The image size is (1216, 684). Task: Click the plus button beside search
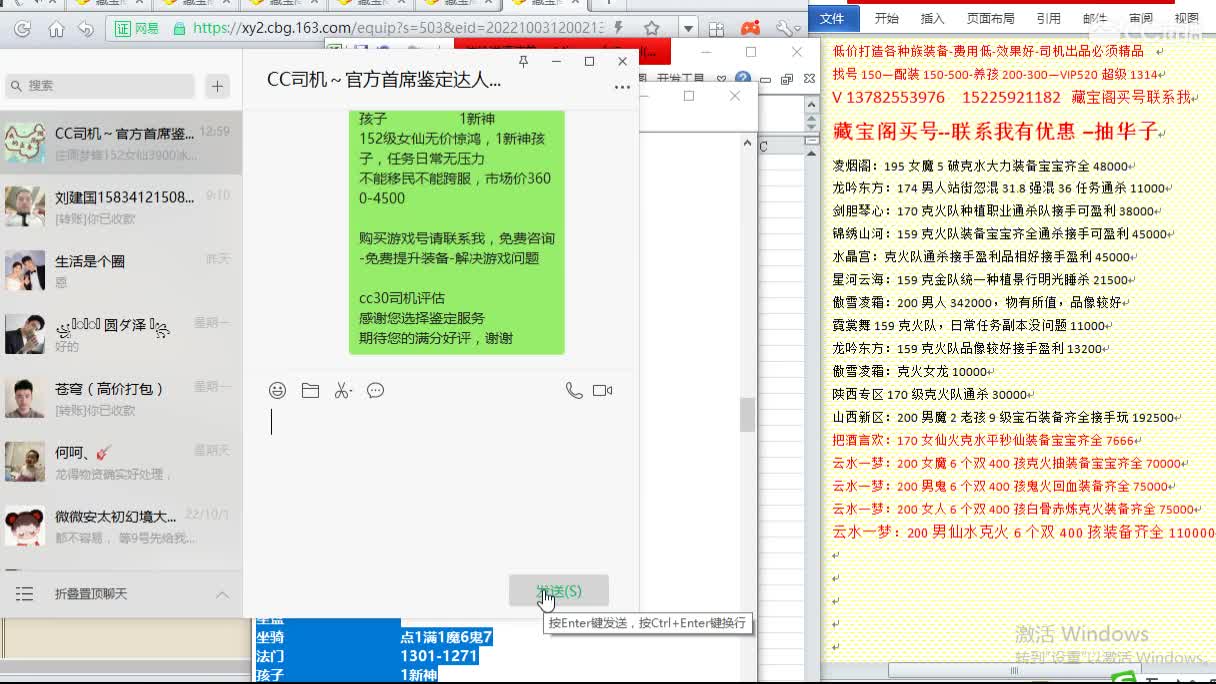click(x=218, y=86)
